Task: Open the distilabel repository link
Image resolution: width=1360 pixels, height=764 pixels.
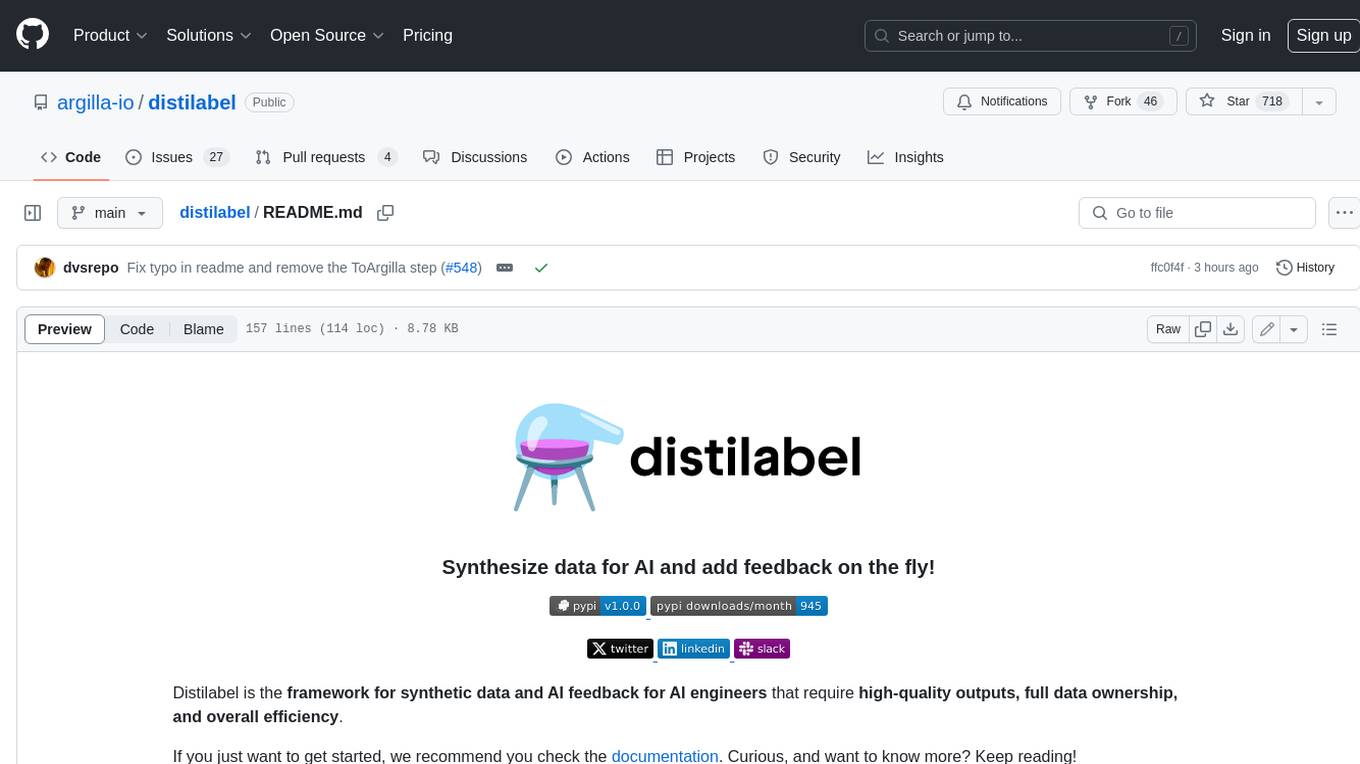Action: coord(192,102)
